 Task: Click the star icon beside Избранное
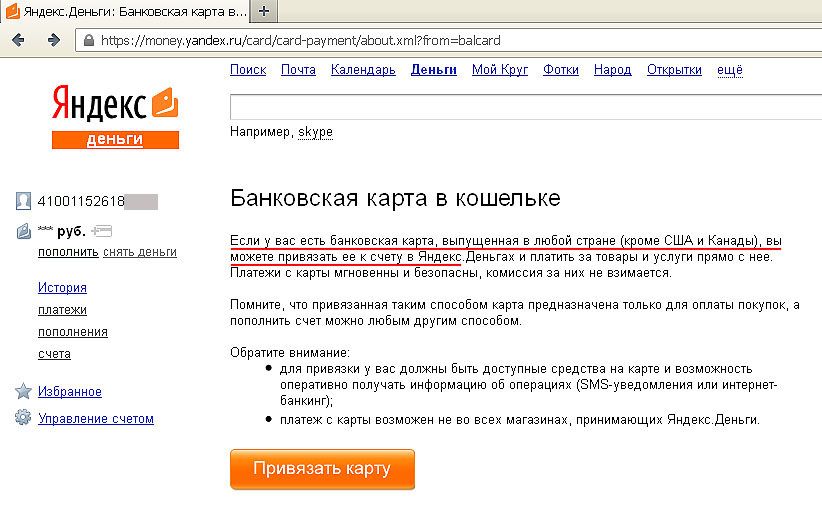pos(23,391)
